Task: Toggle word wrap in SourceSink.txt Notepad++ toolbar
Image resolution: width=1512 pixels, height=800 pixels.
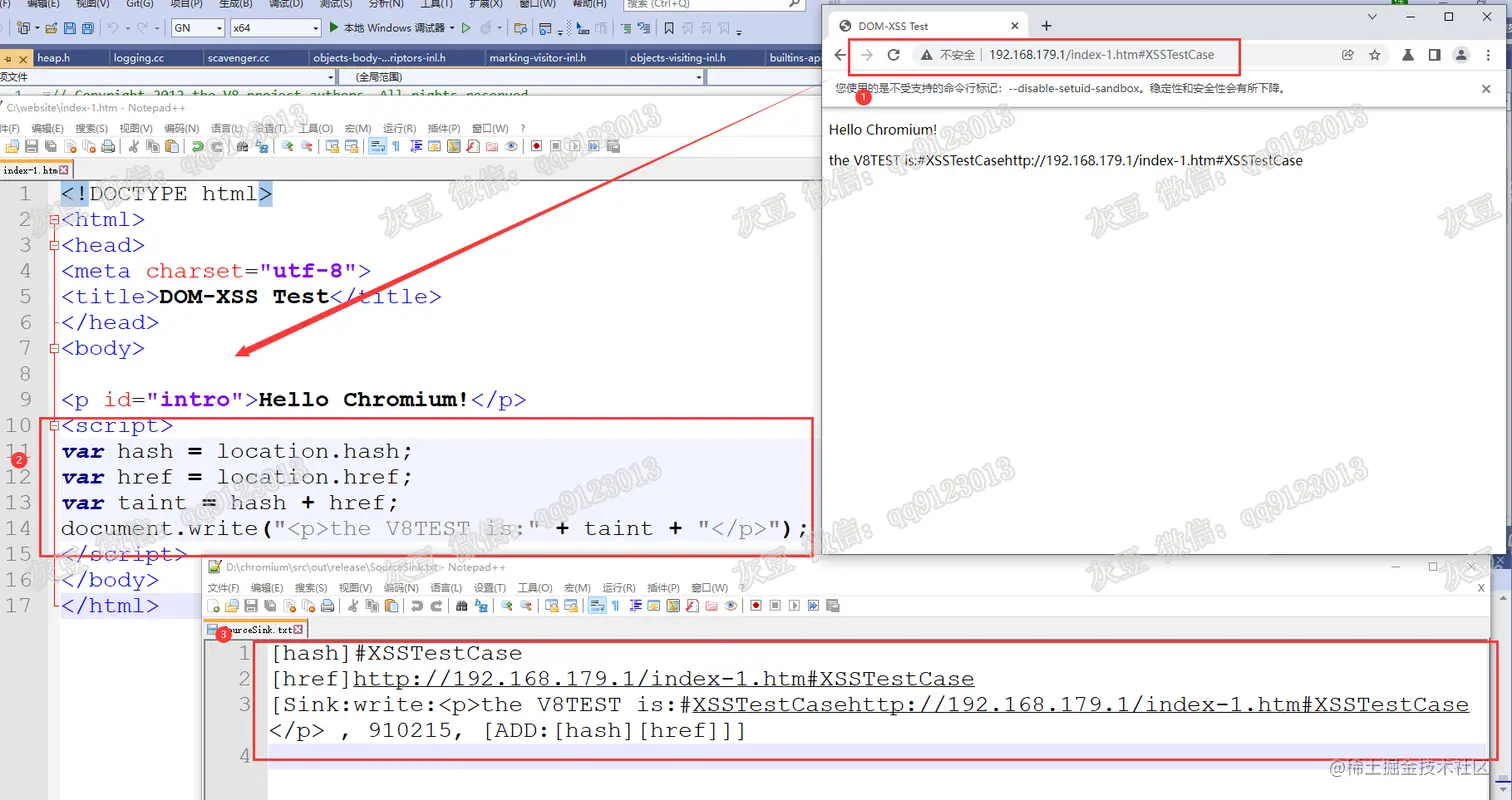Action: 597,606
